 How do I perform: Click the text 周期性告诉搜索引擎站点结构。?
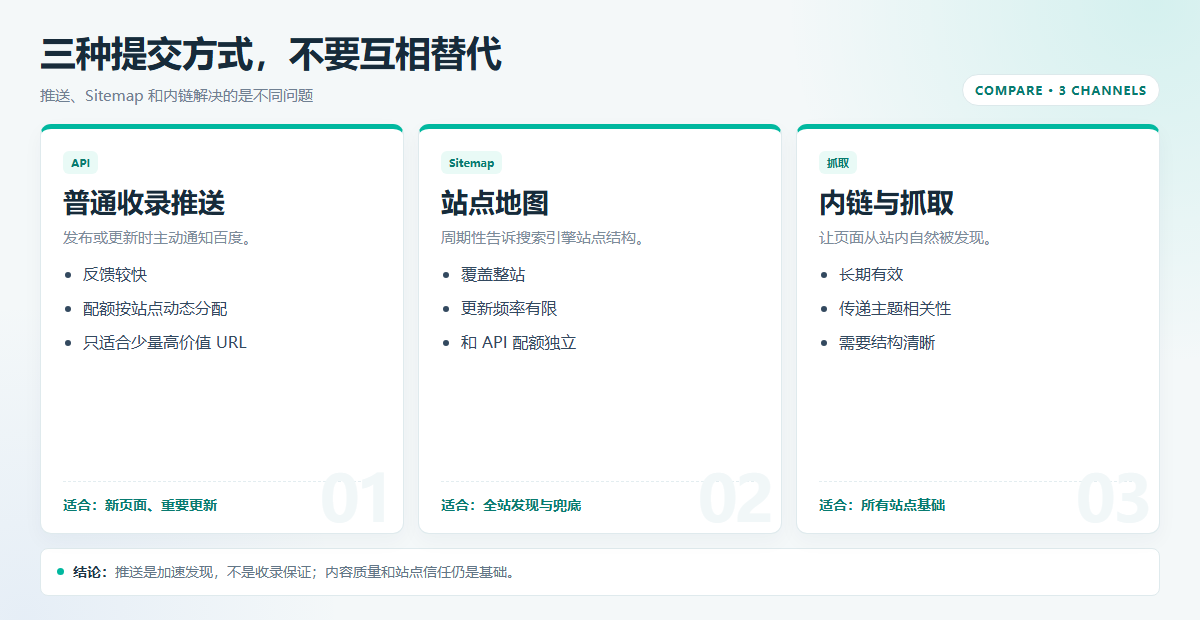545,238
